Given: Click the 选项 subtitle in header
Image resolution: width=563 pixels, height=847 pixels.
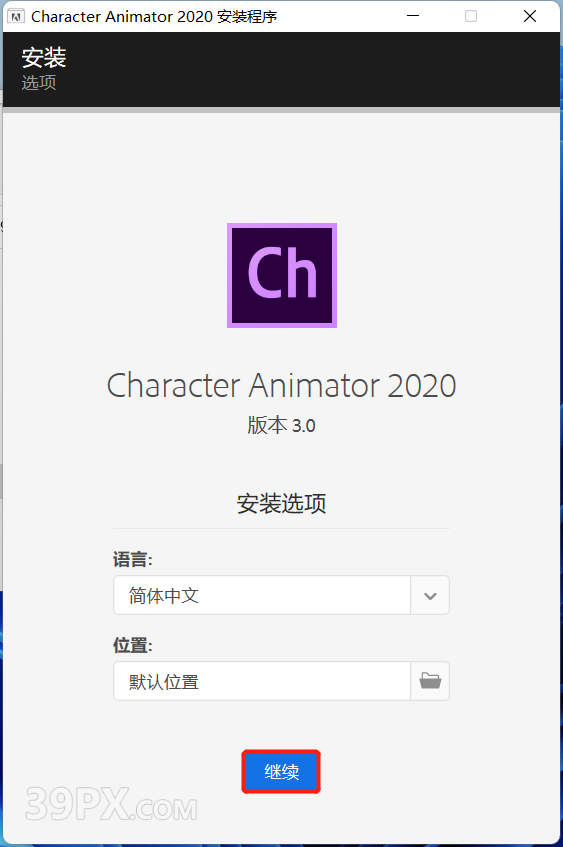Looking at the screenshot, I should pos(39,83).
